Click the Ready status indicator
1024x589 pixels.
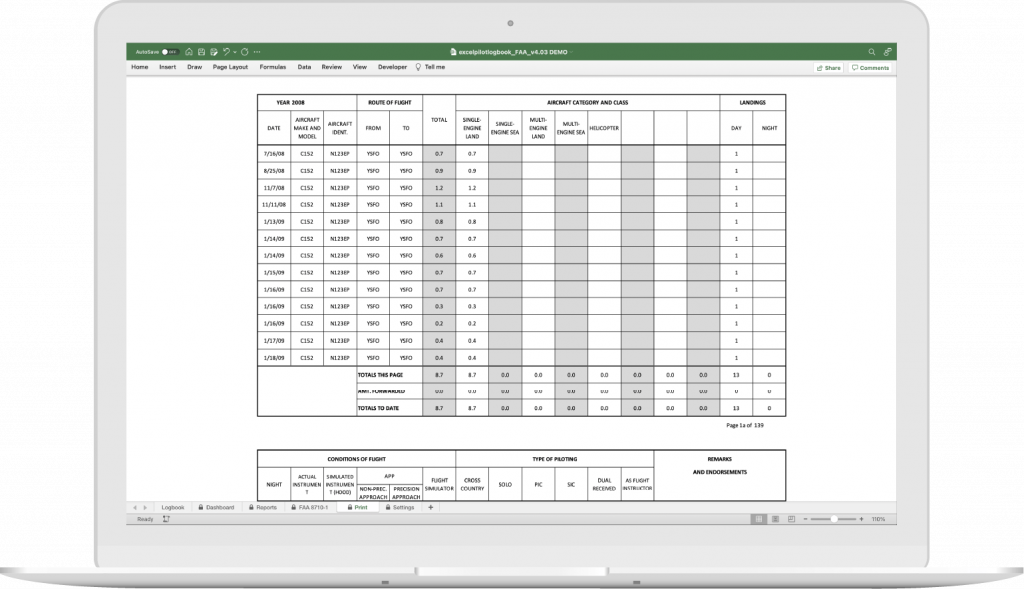[x=145, y=519]
